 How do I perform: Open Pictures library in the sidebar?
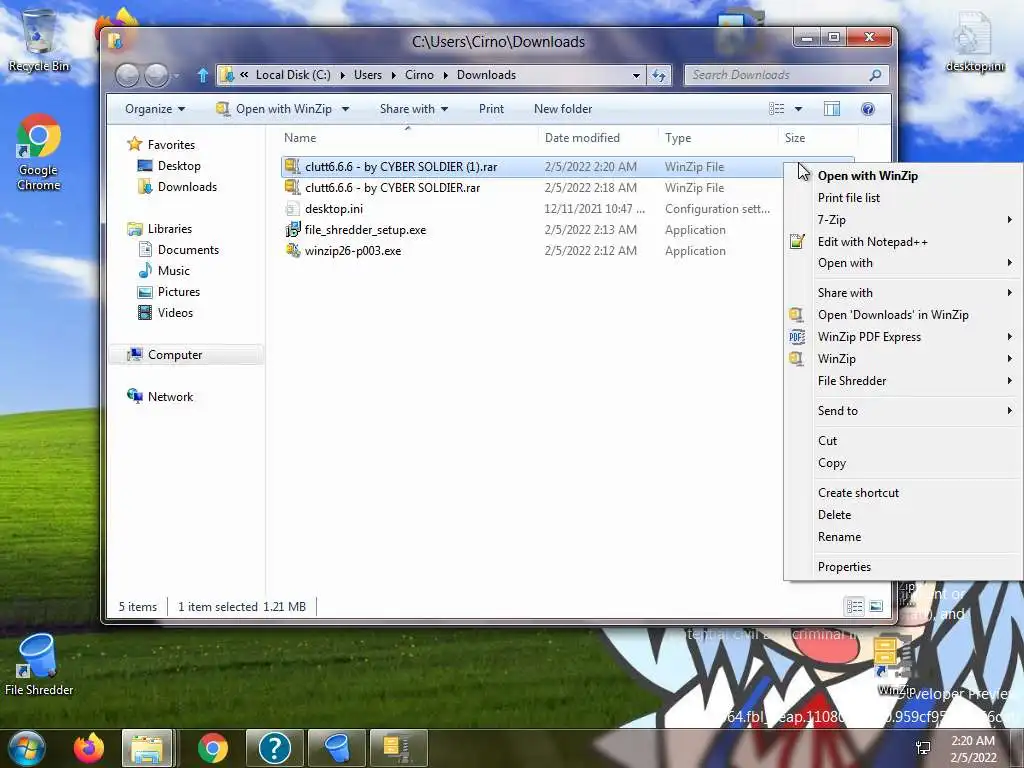click(178, 291)
